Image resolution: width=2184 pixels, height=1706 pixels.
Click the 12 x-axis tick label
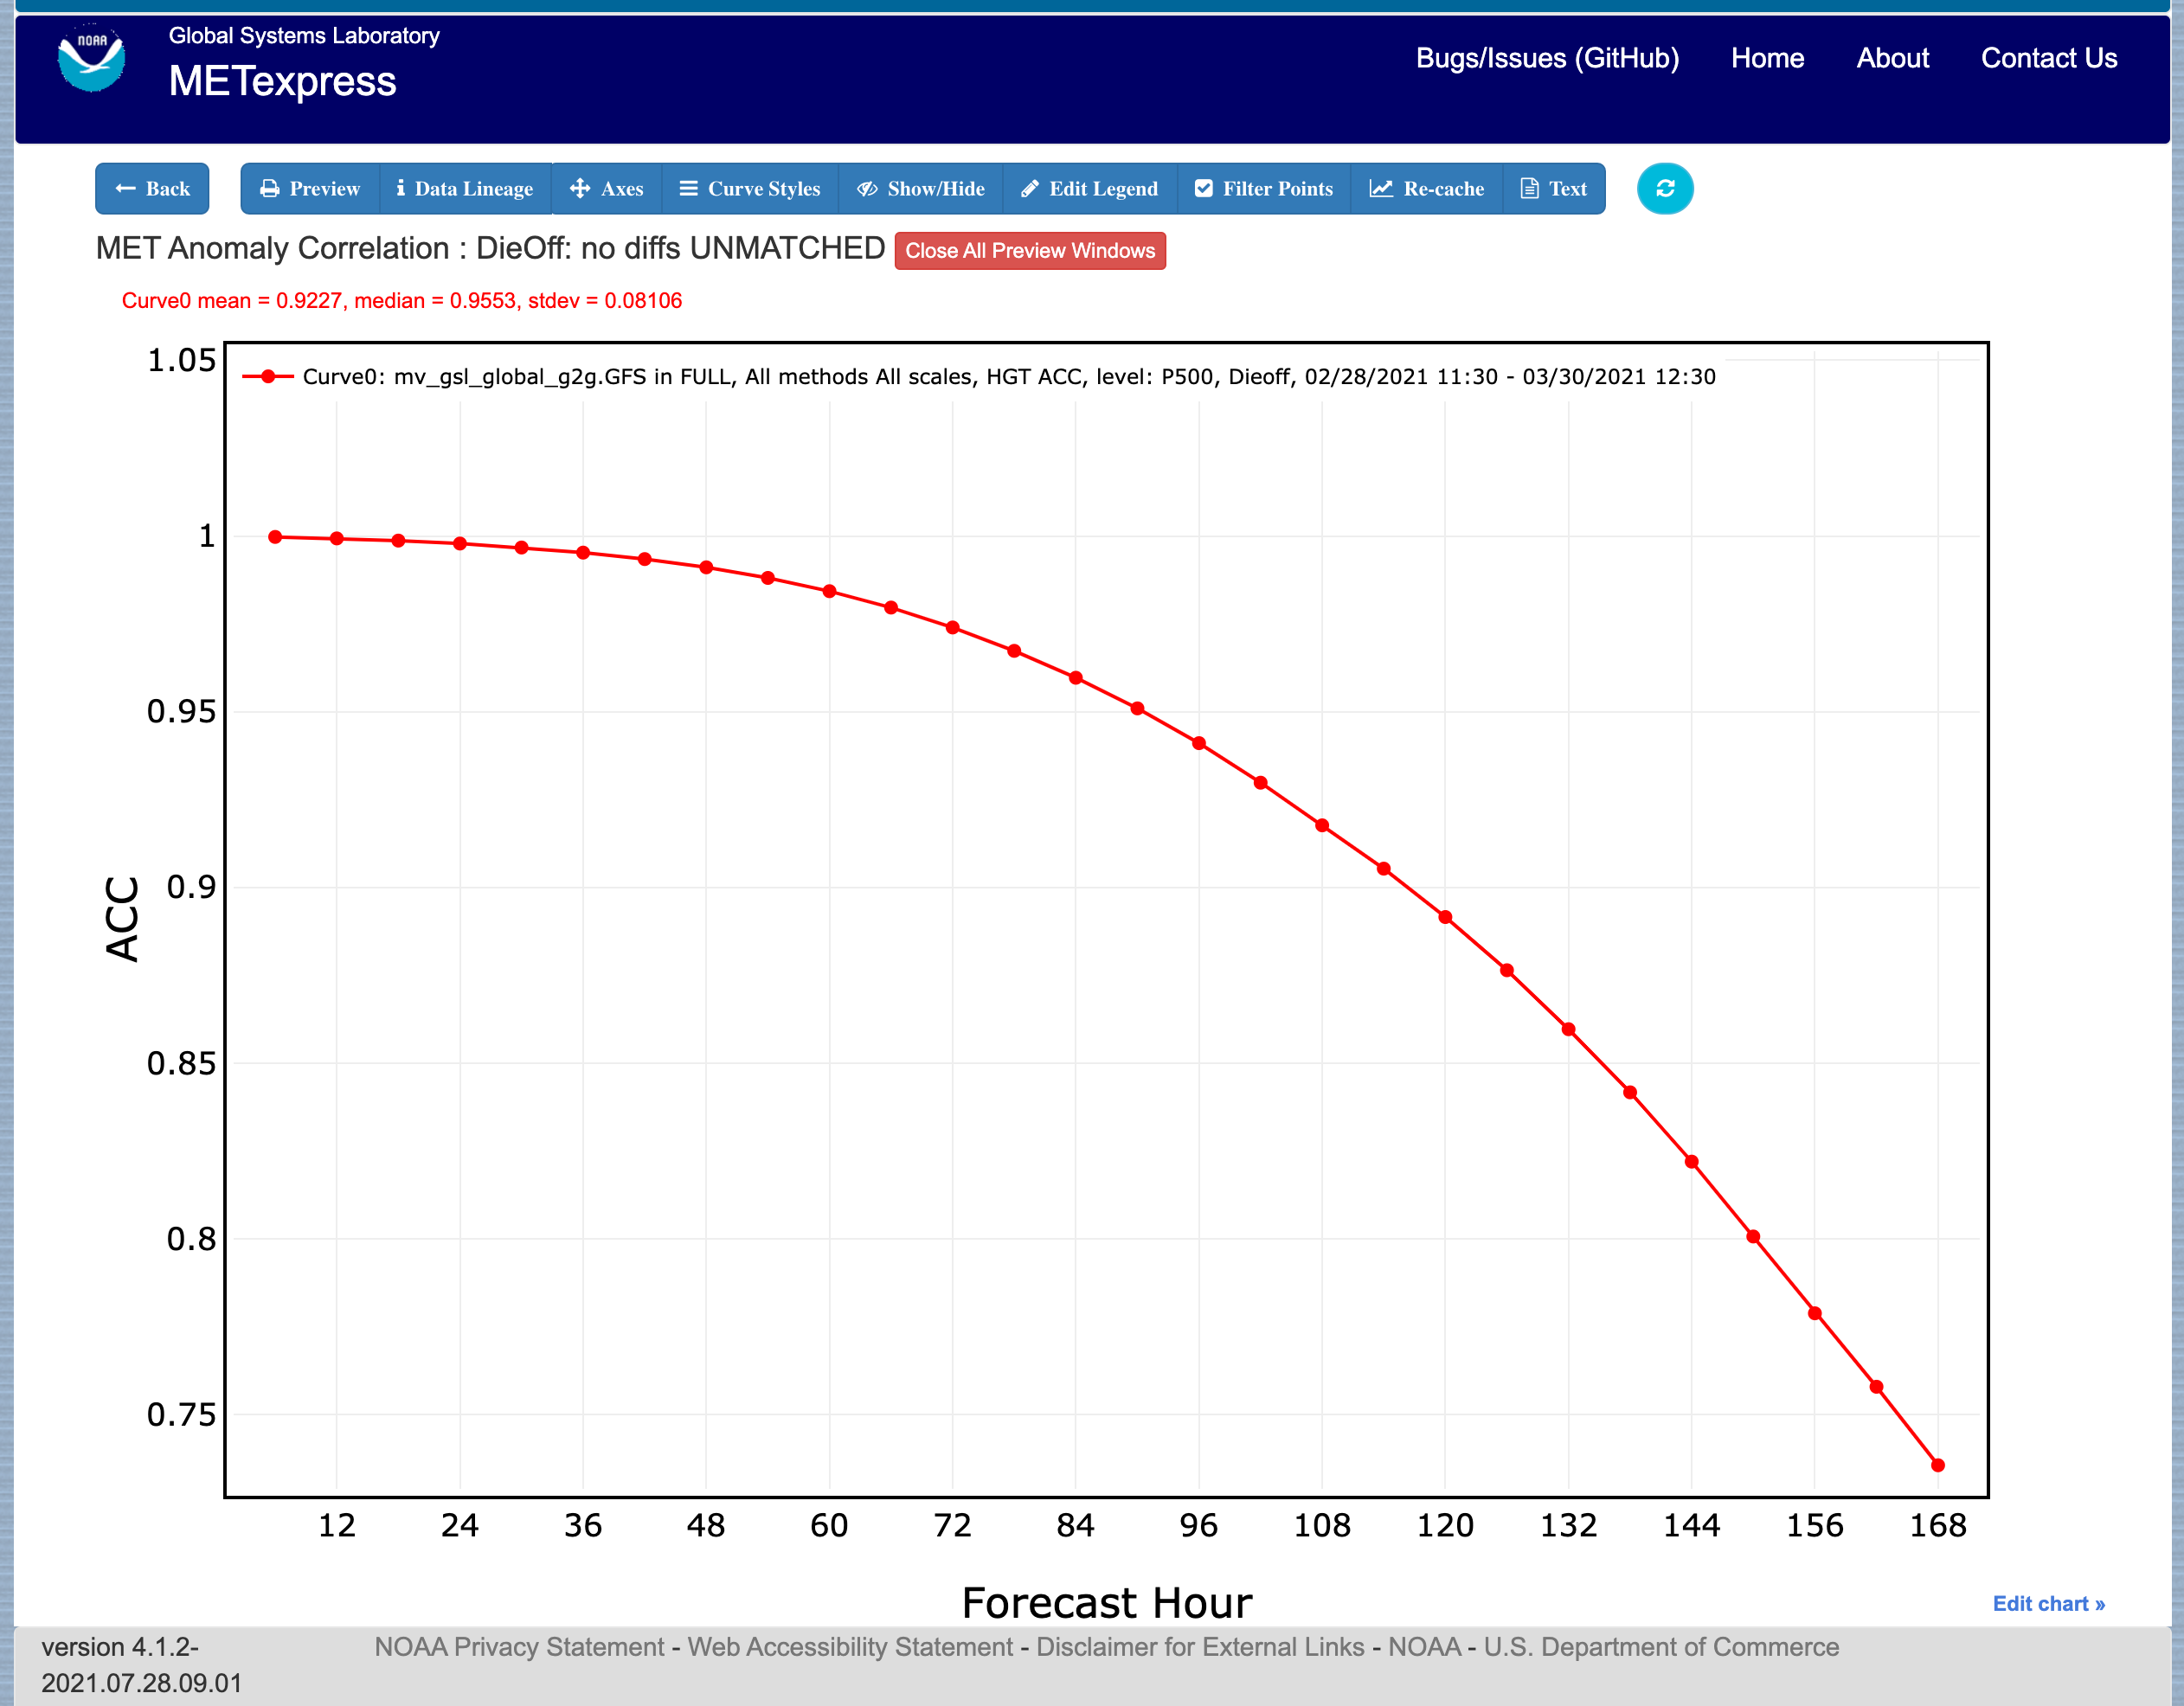pos(337,1525)
